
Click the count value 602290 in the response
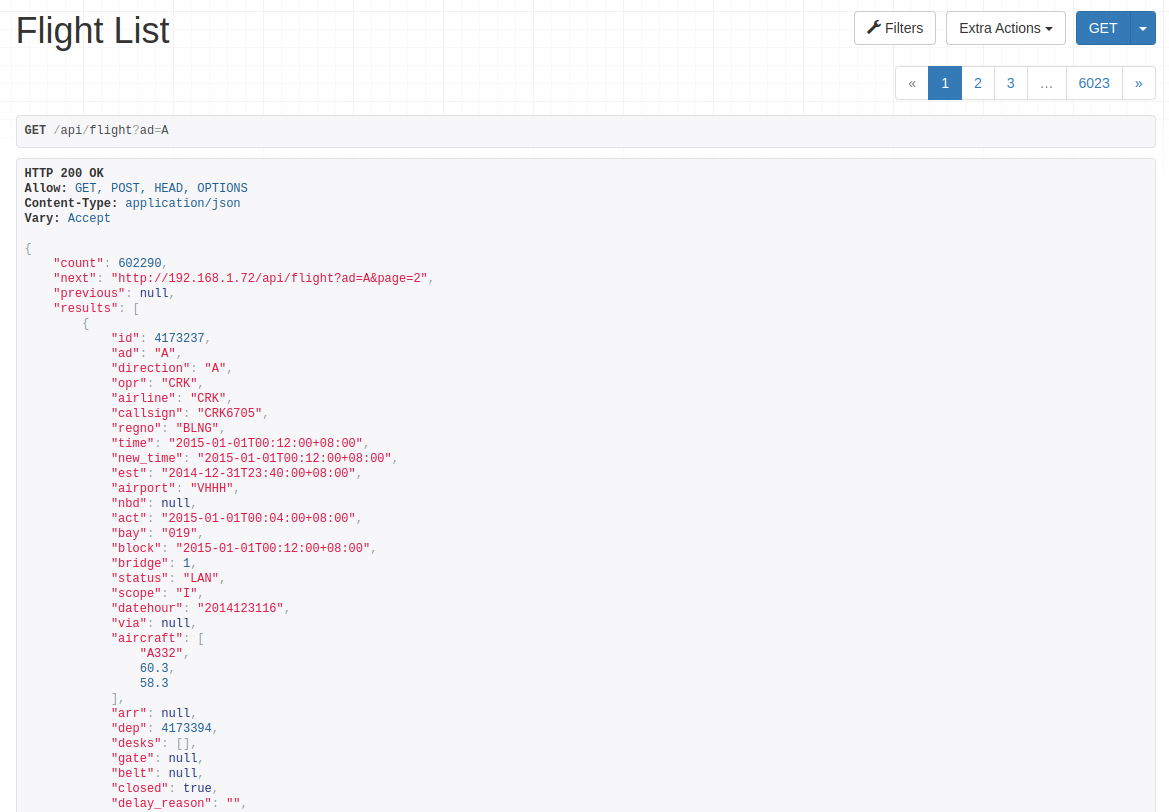point(139,262)
